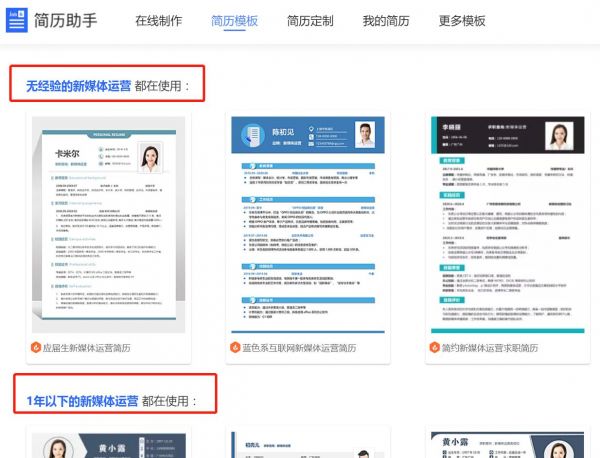Image resolution: width=600 pixels, height=458 pixels.
Task: Click hot icon beside 应届生新媒体运营简历
Action: pos(36,348)
